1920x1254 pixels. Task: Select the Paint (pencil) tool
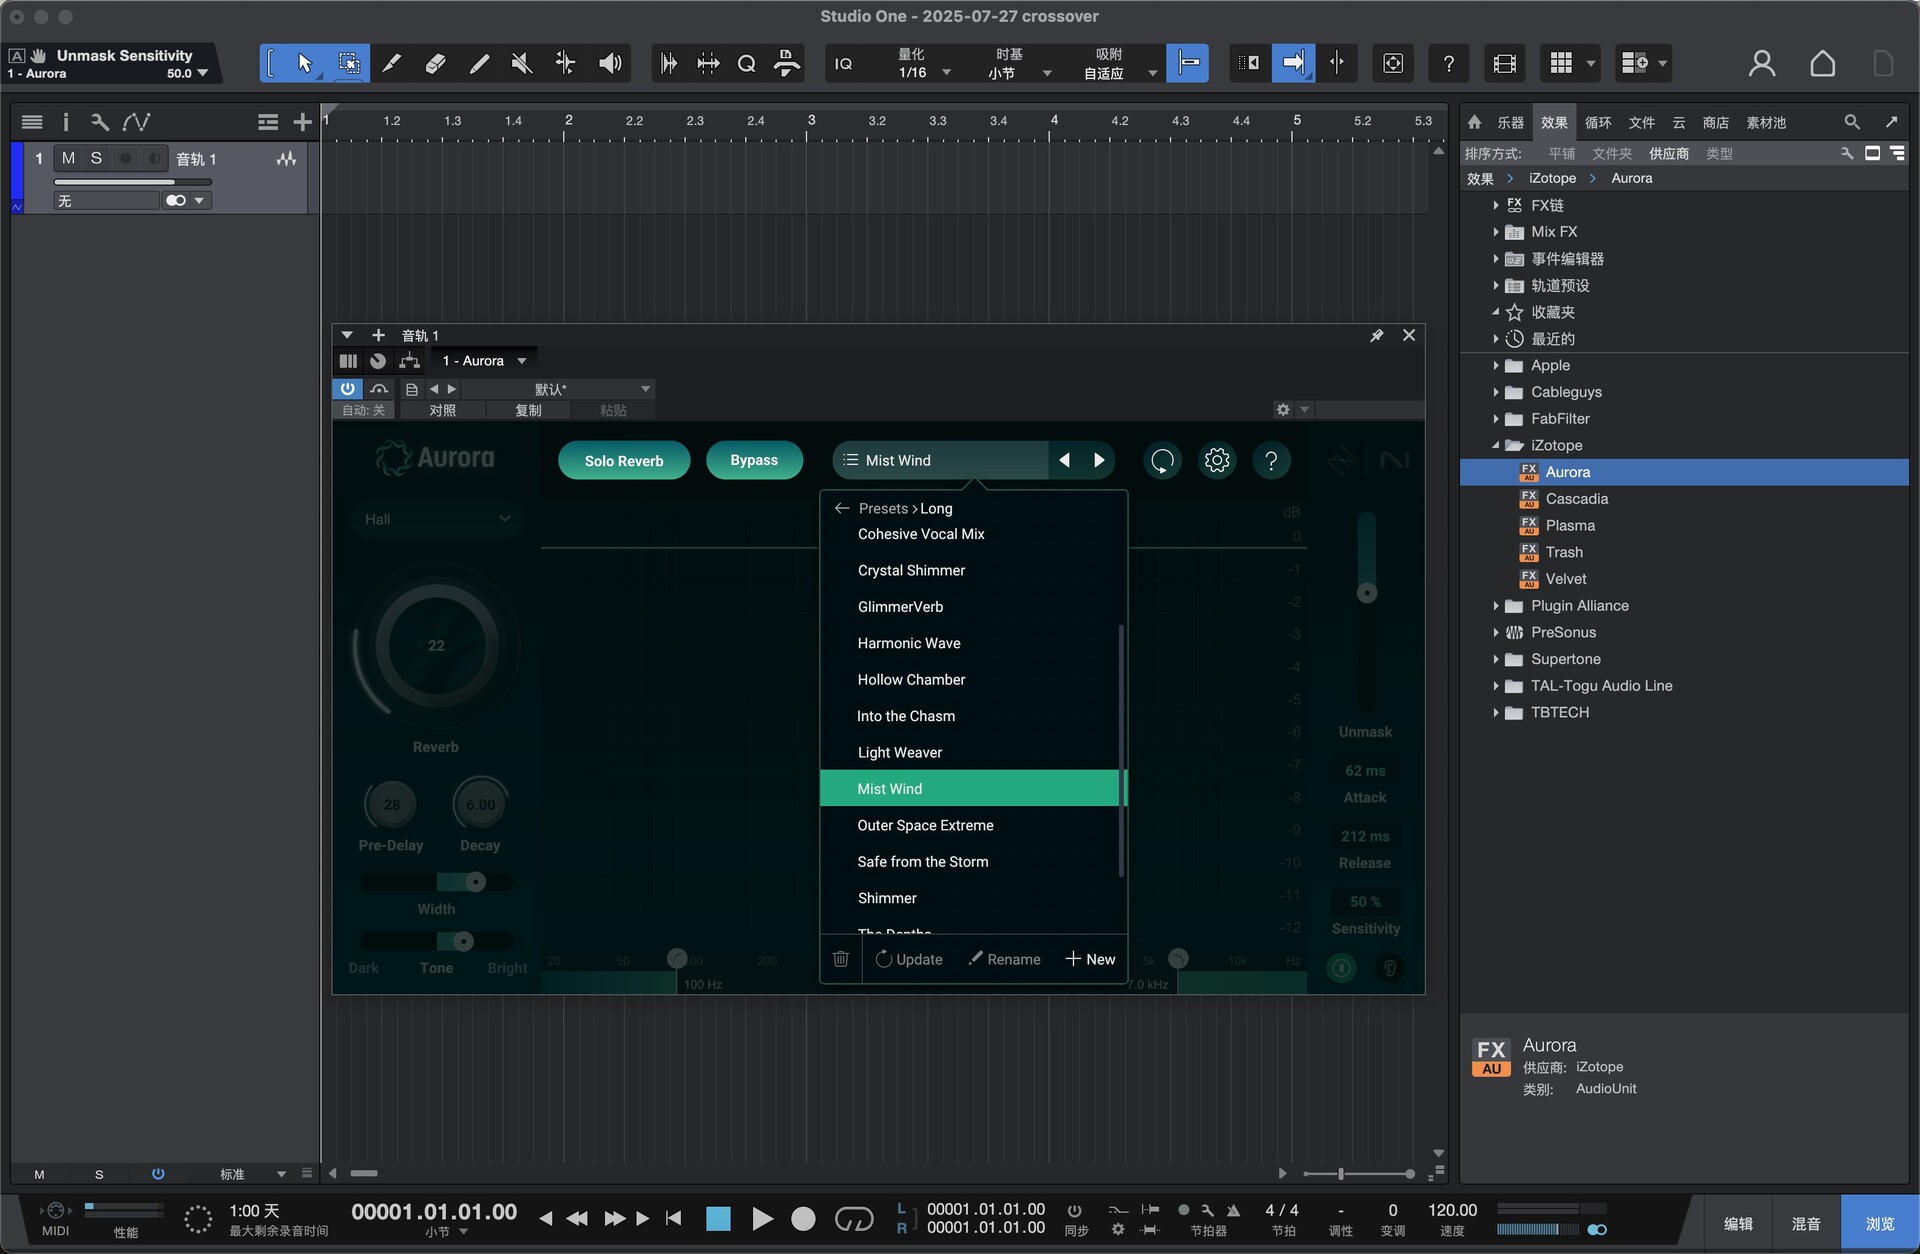click(x=479, y=64)
